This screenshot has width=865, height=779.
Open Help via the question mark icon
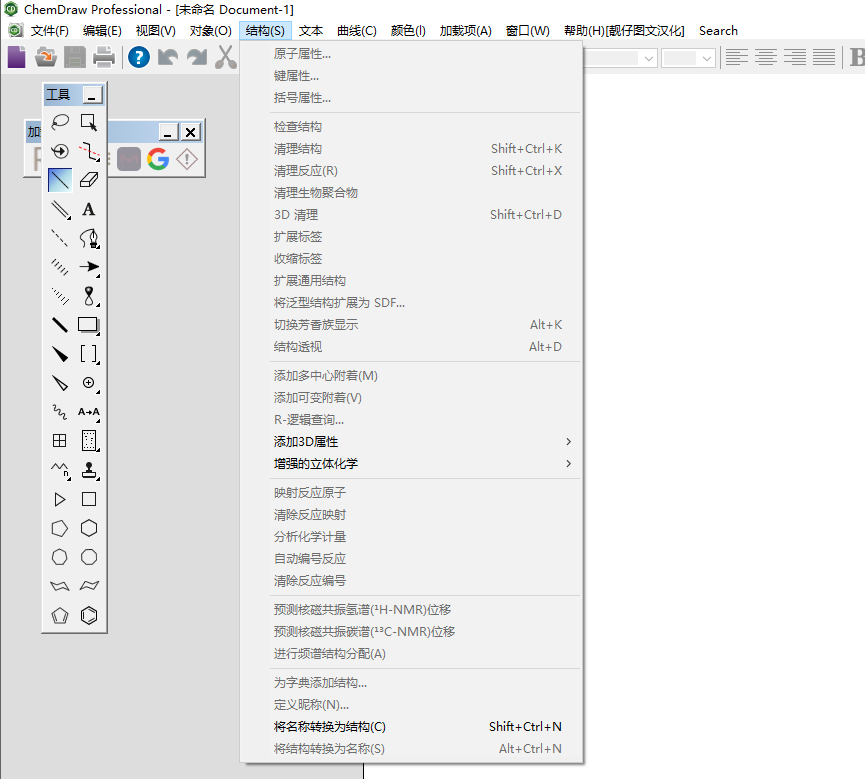(x=138, y=57)
